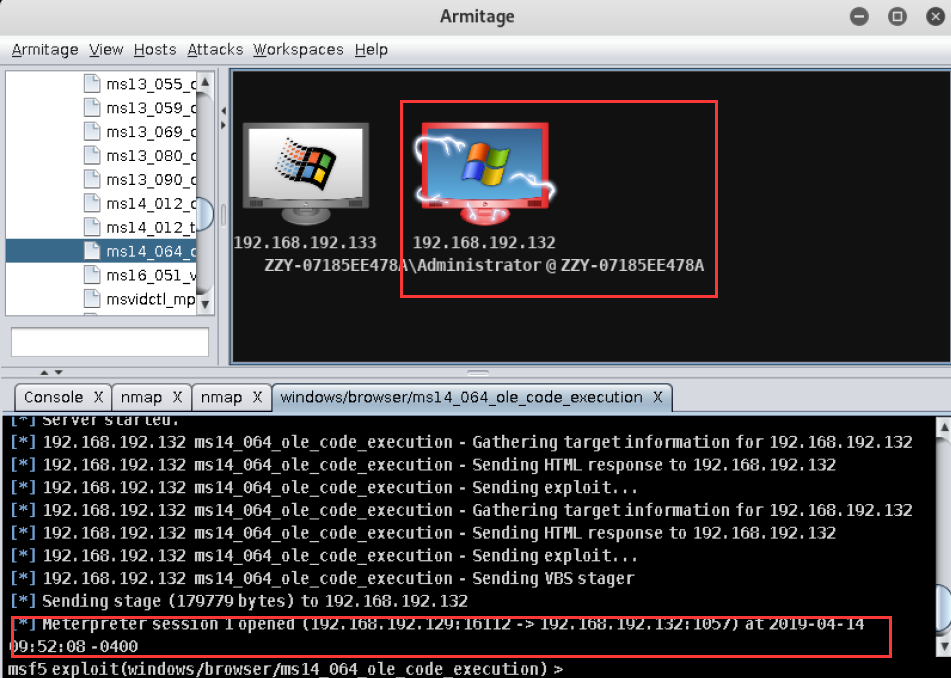Screen dimensions: 951x678
Task: Switch to the first nmap tab
Action: [x=141, y=397]
